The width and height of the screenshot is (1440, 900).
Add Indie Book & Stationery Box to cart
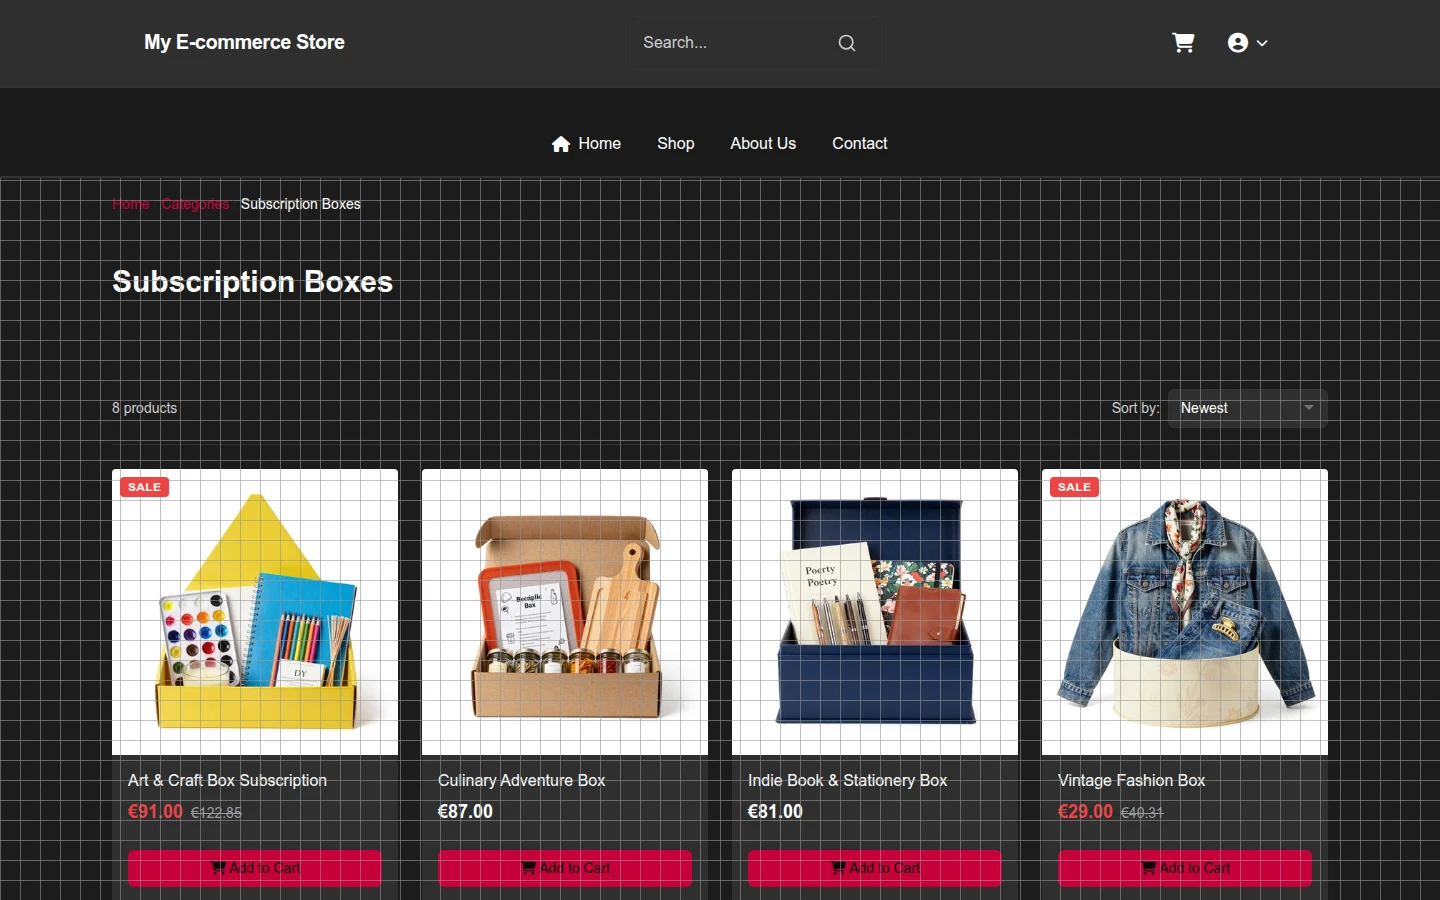(875, 868)
